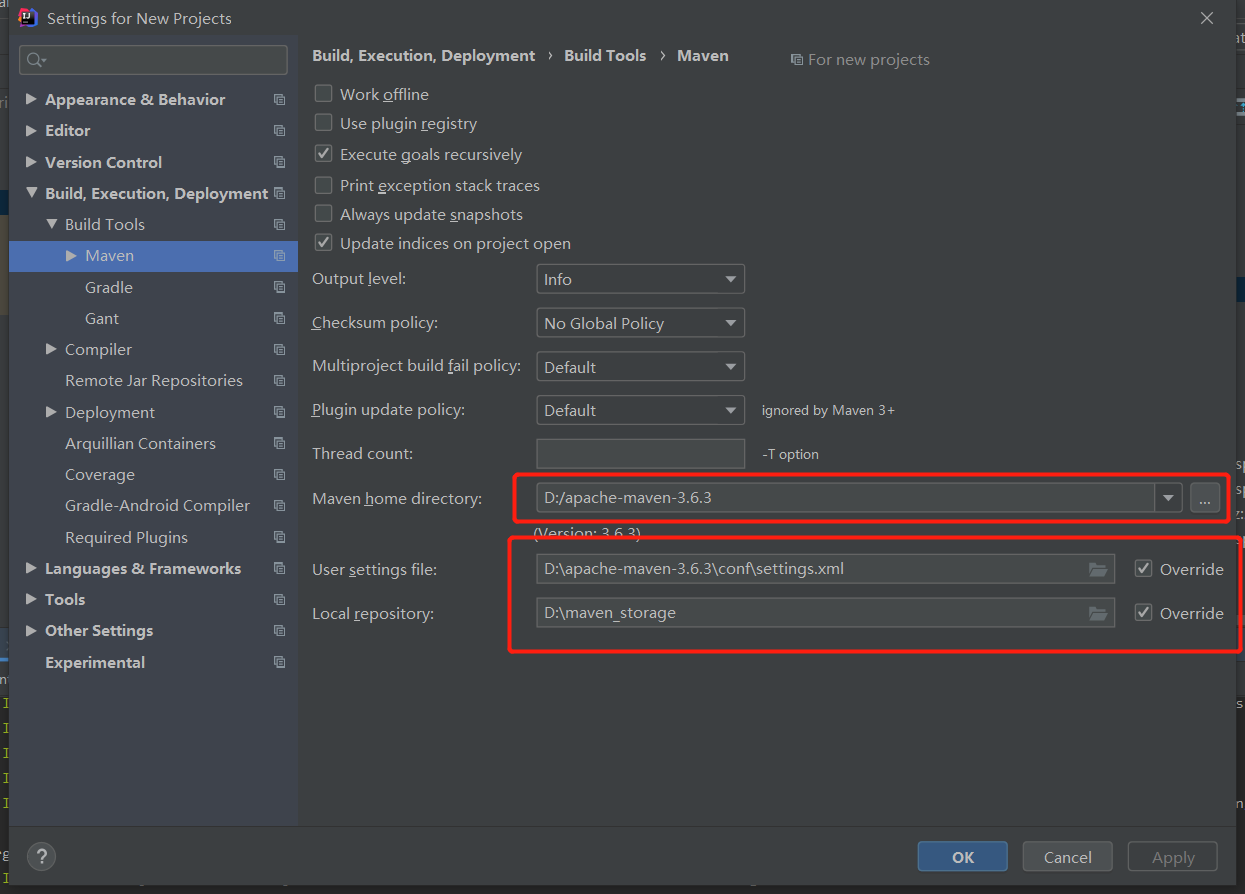
Task: Browse for local repository via folder icon
Action: (1098, 613)
